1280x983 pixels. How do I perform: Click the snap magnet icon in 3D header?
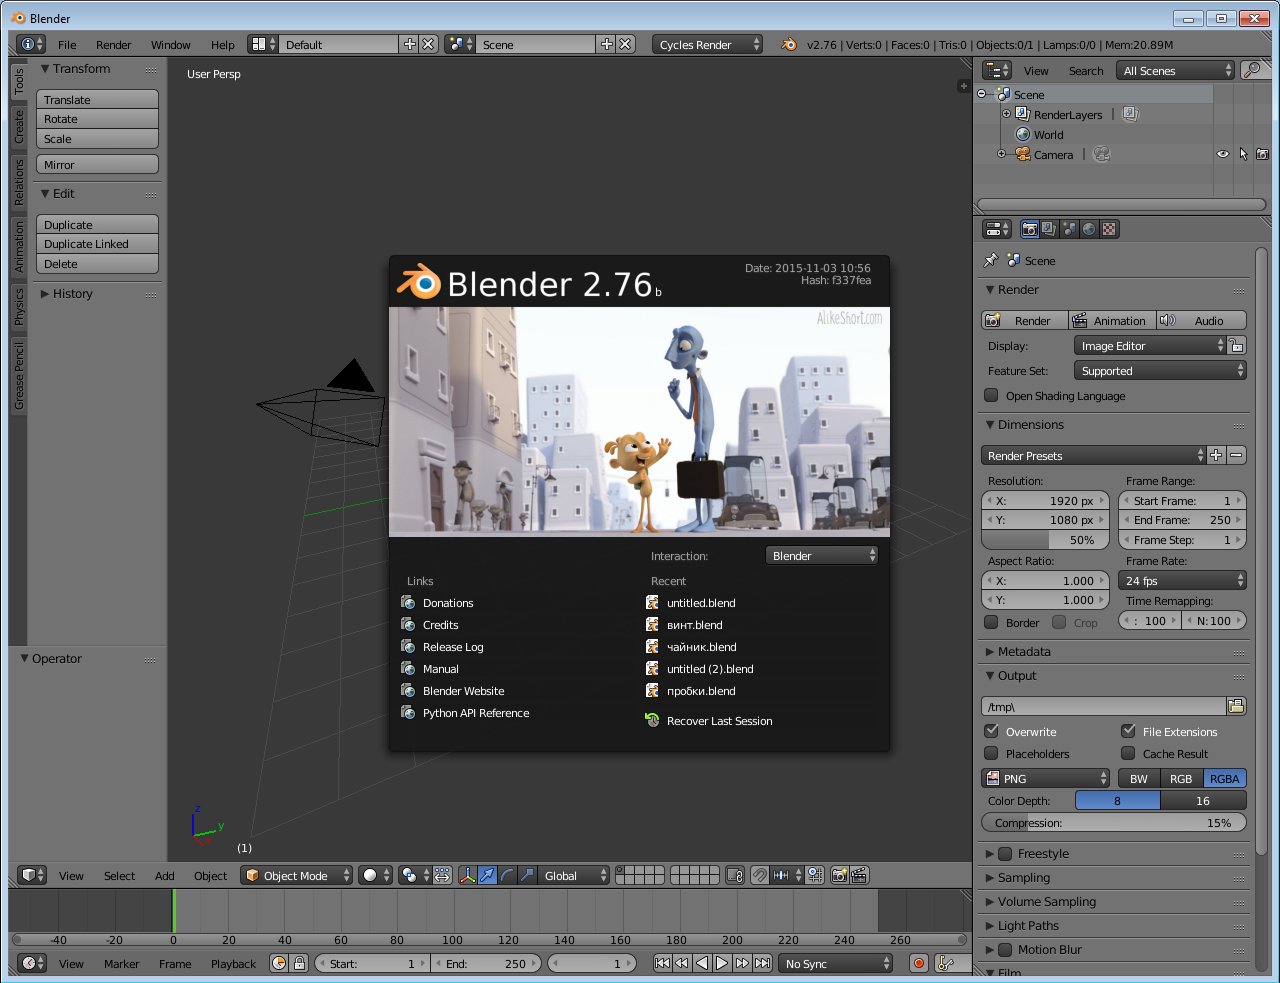760,875
